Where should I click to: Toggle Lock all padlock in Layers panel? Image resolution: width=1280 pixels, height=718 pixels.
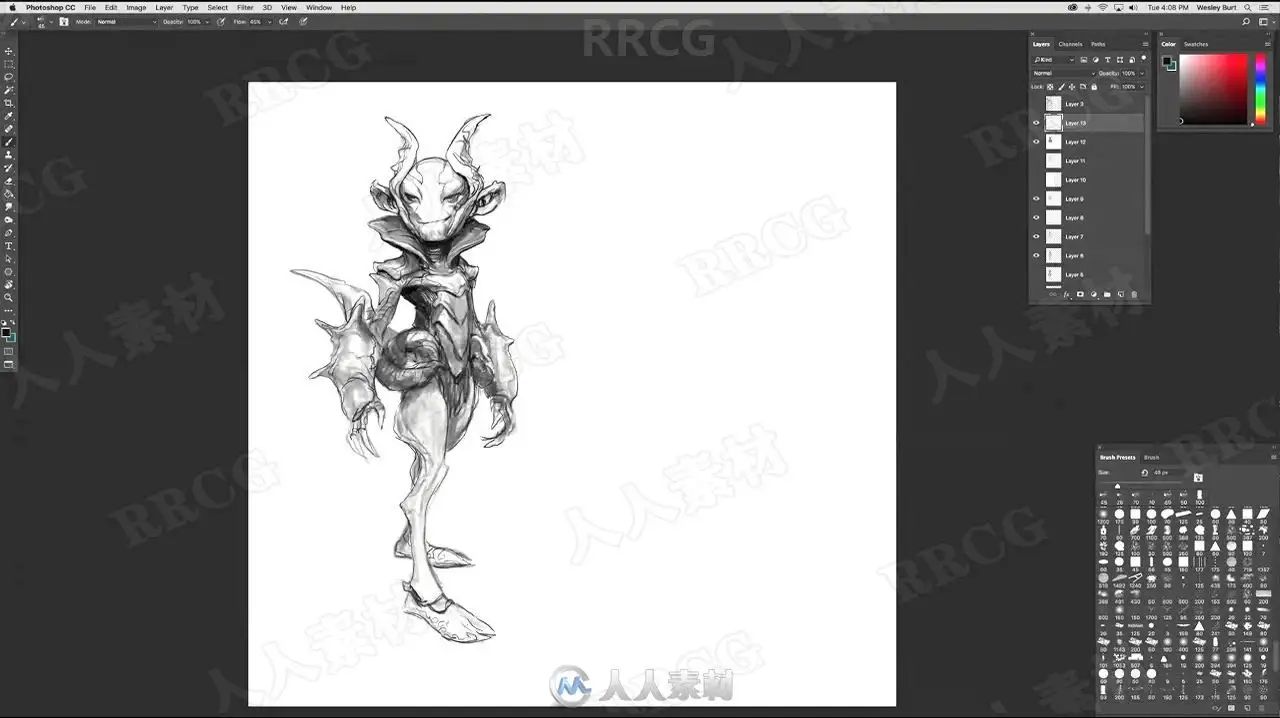point(1094,87)
